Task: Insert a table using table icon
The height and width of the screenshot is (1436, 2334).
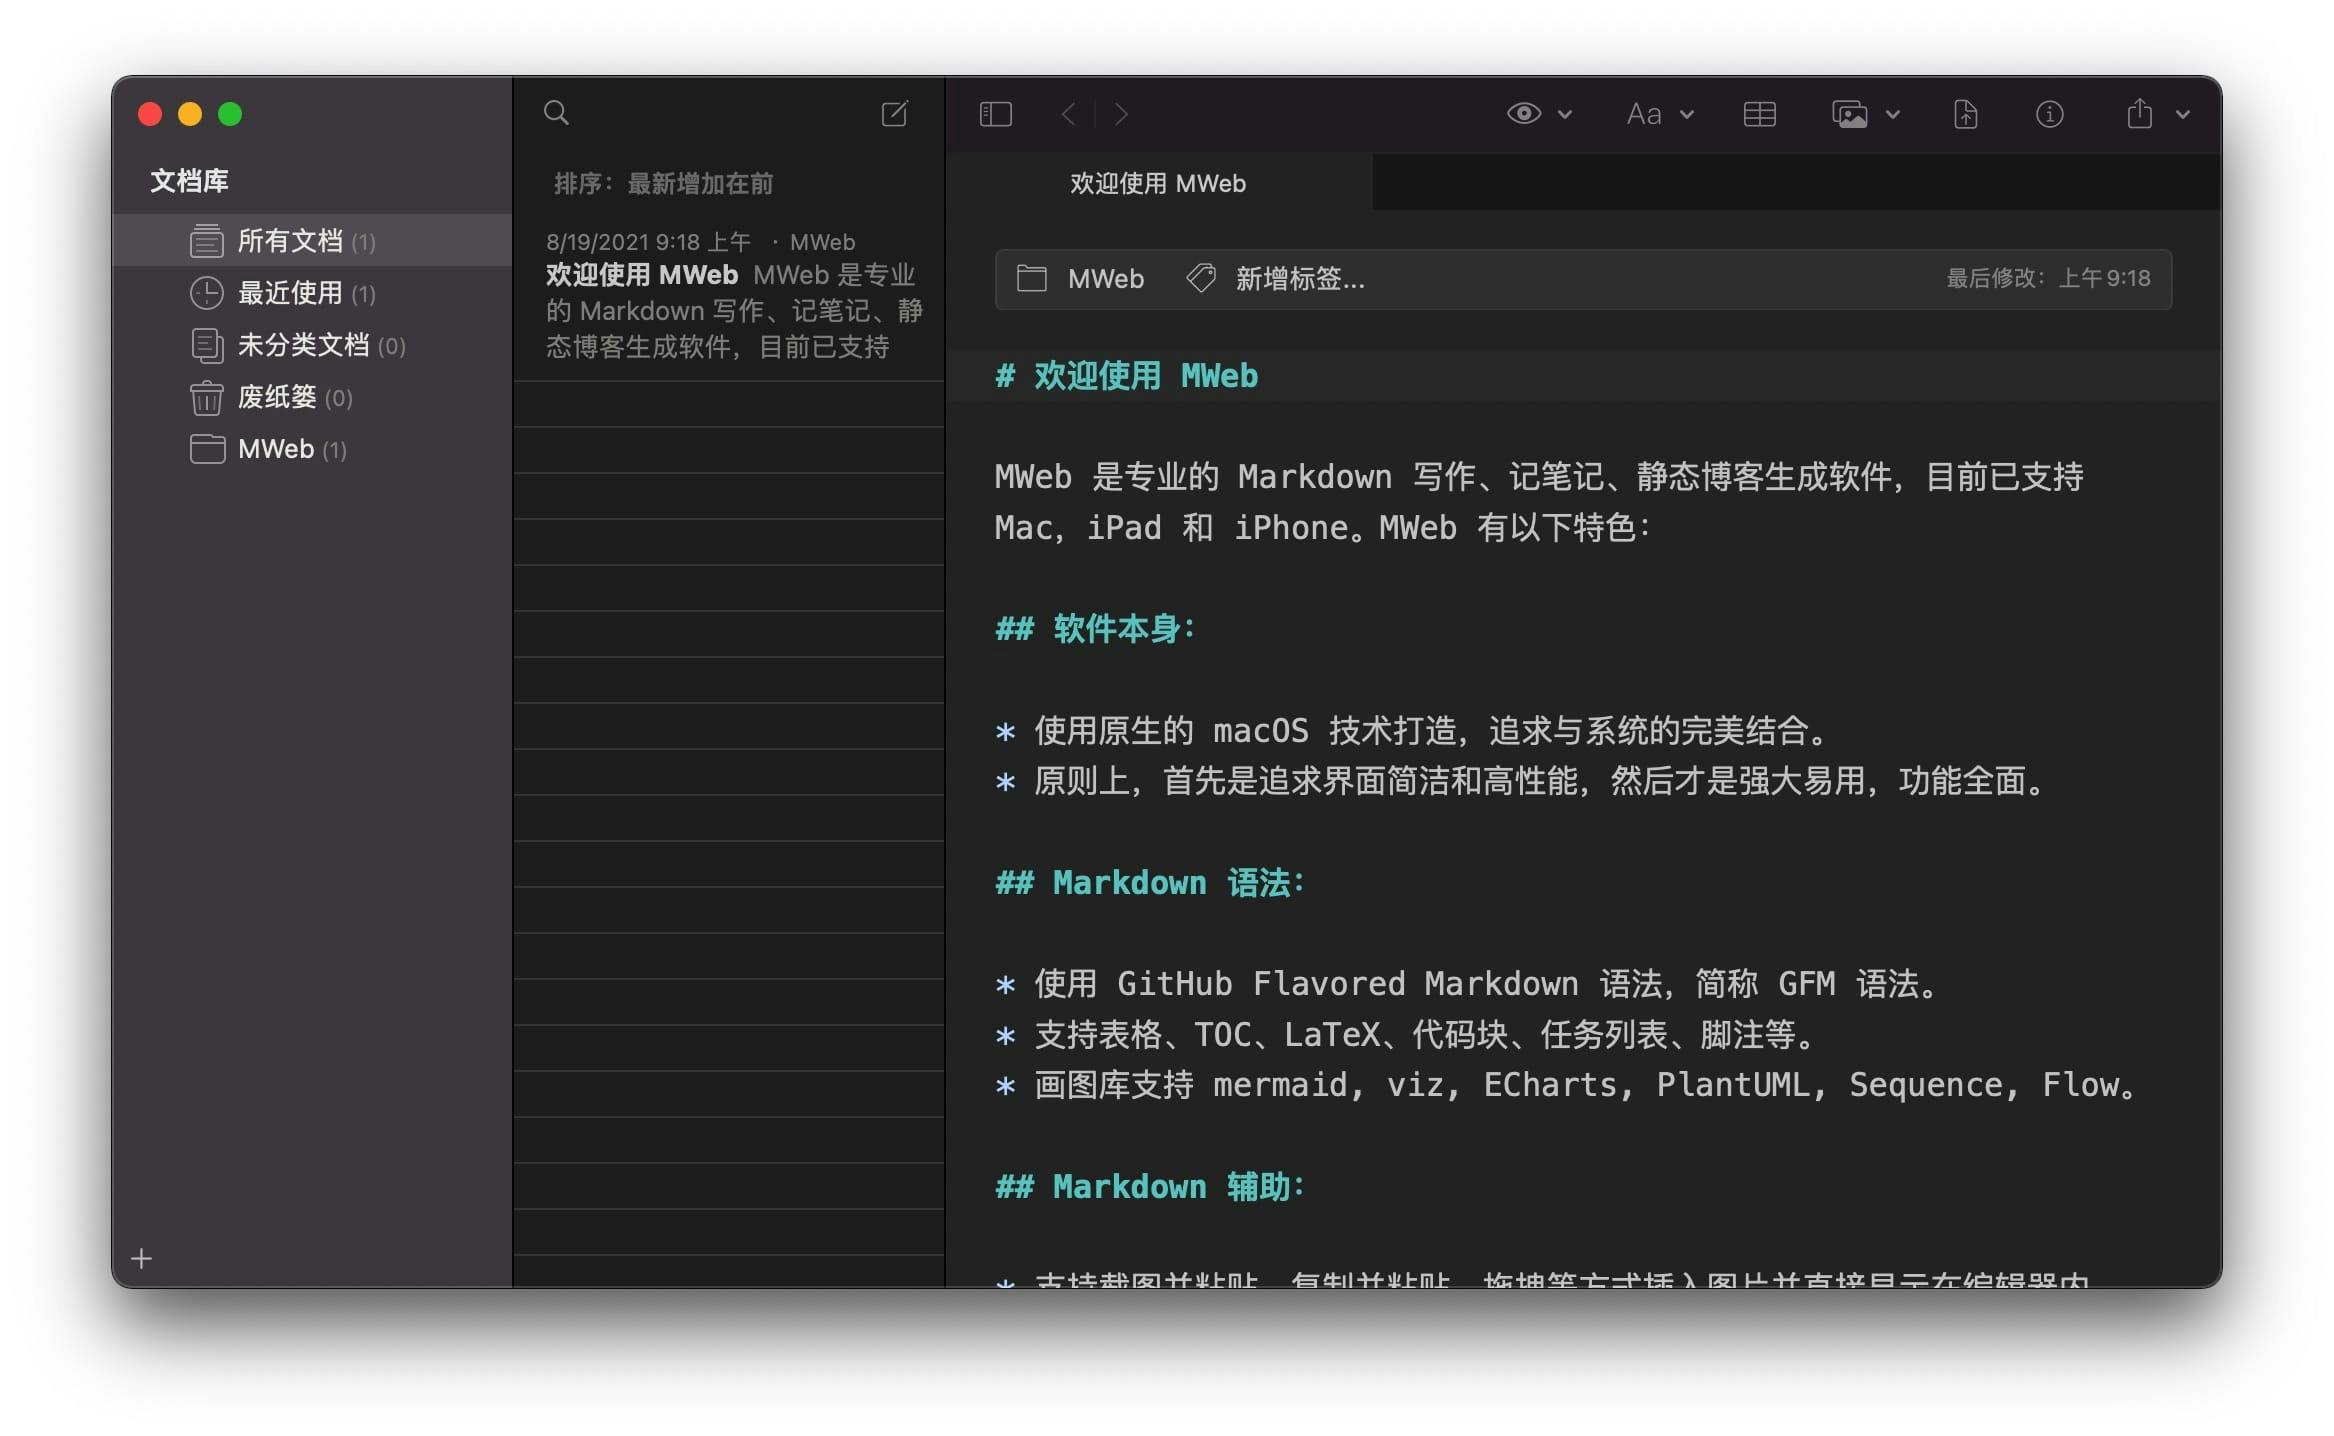Action: 1759,114
